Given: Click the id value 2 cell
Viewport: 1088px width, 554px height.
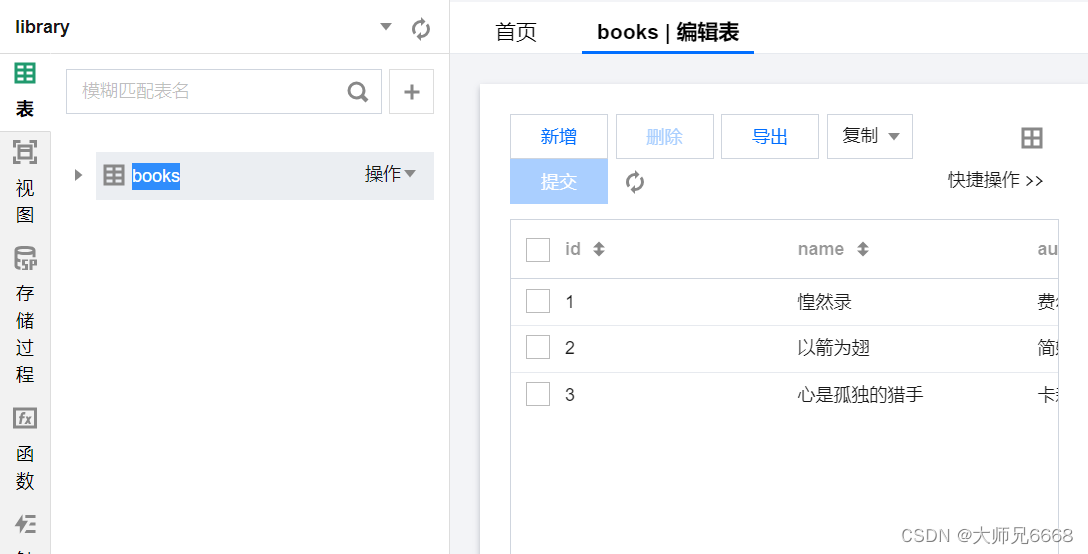Looking at the screenshot, I should tap(570, 348).
